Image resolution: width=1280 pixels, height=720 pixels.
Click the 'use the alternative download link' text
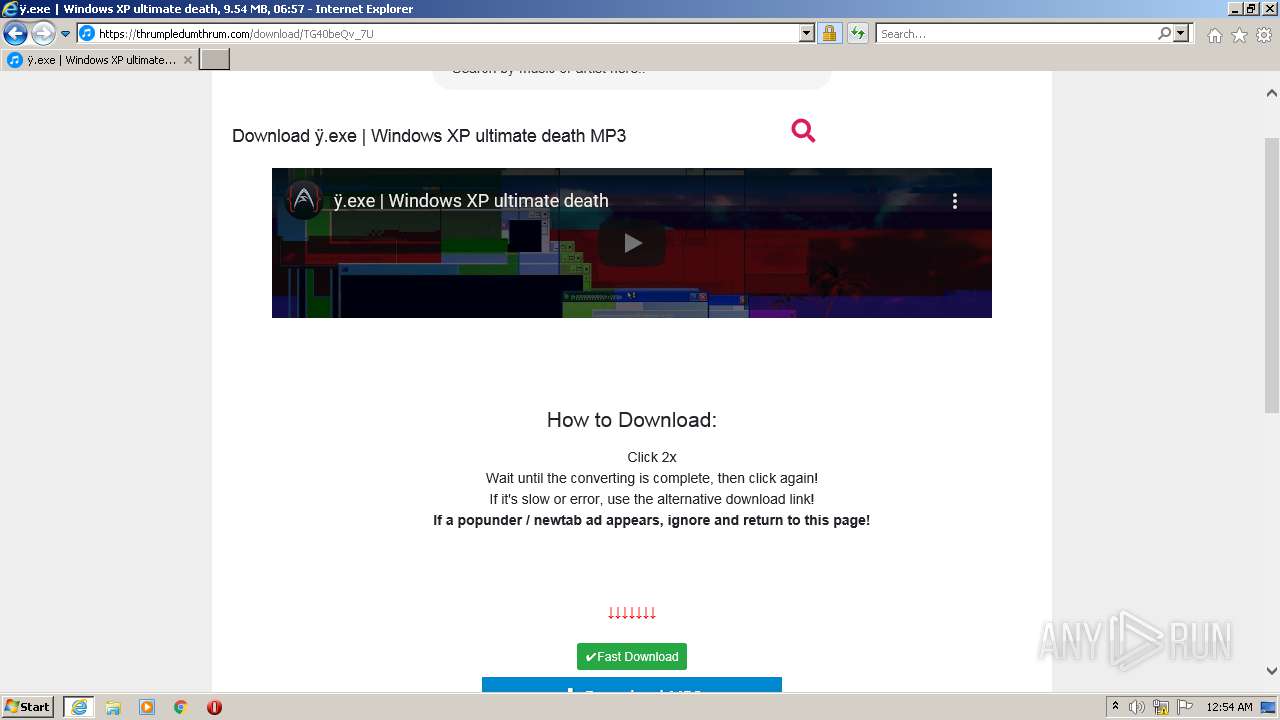(708, 499)
